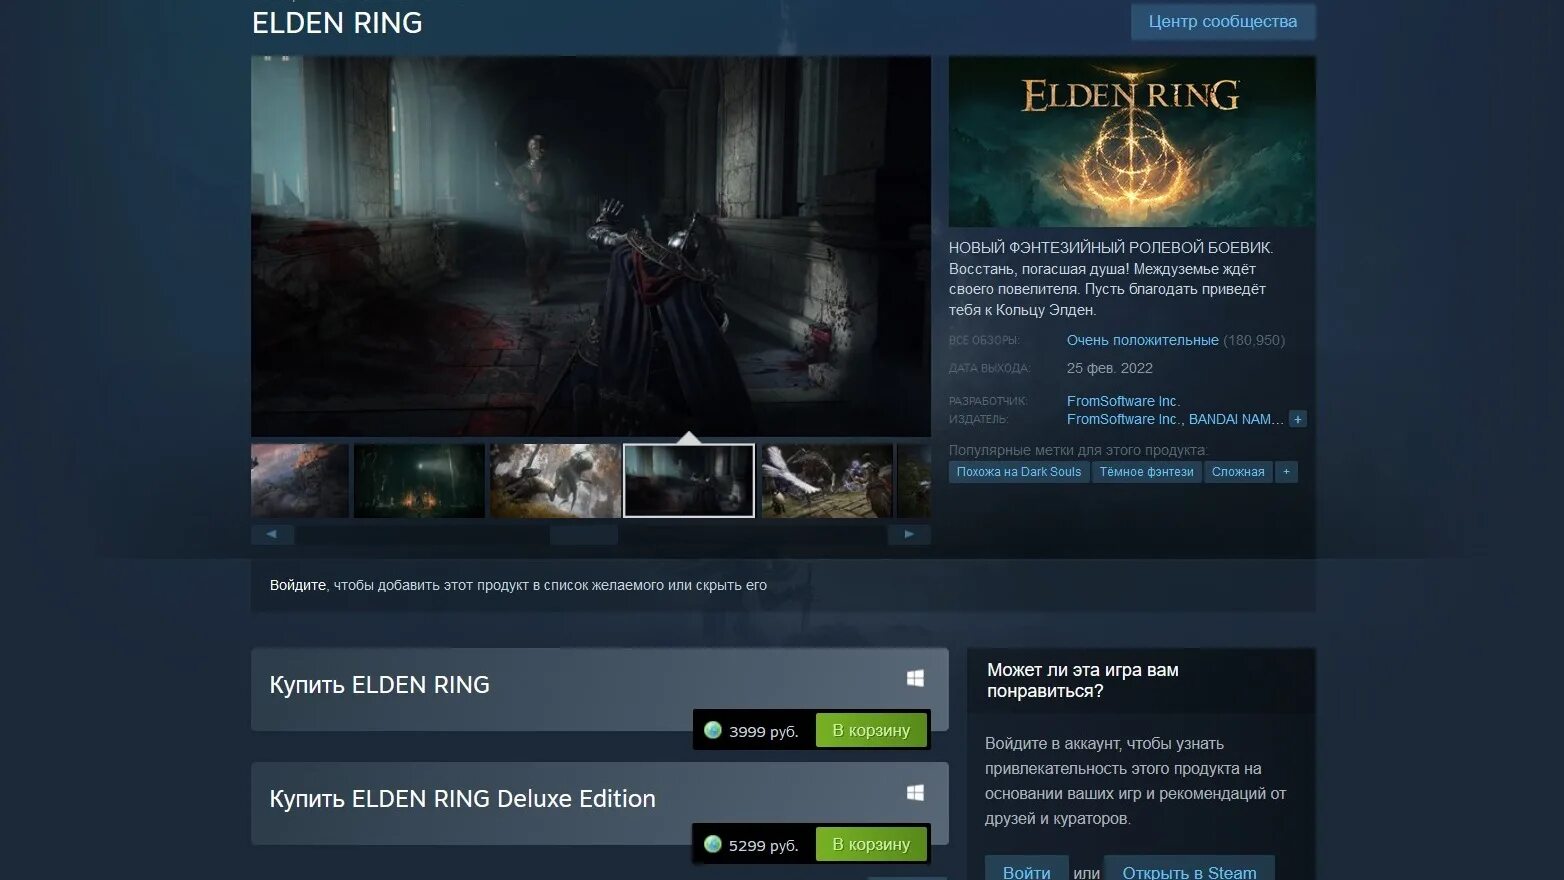
Task: Open Центр сообщества community hub
Action: (1223, 22)
